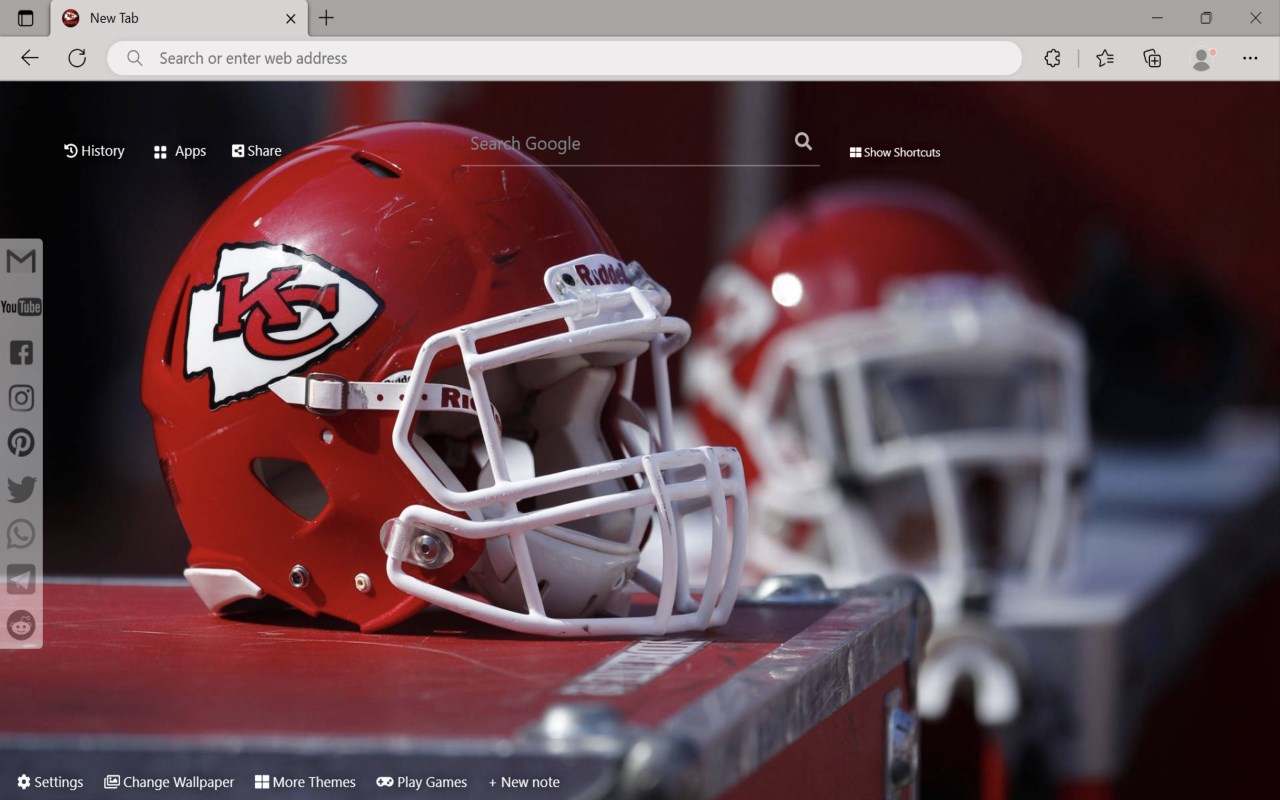Screen dimensions: 1280x800
Task: Open the page Settings
Action: point(50,782)
